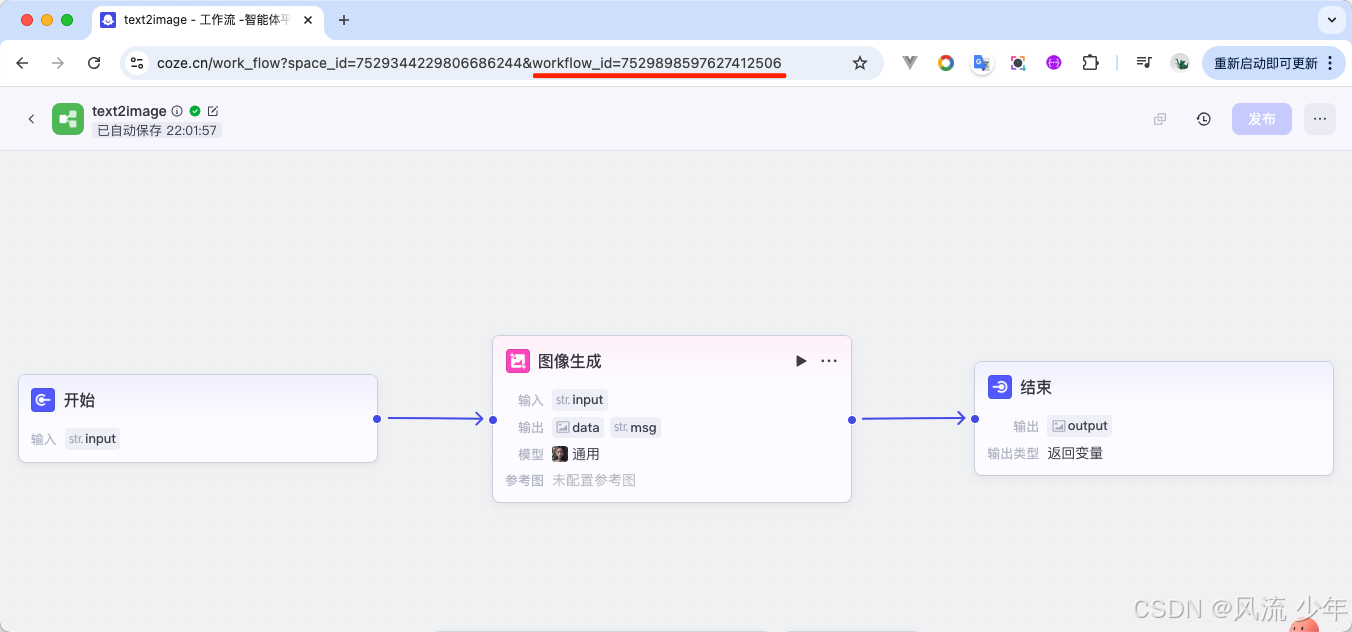Click the duplicate workflow icon
The image size is (1352, 632).
coord(1160,119)
